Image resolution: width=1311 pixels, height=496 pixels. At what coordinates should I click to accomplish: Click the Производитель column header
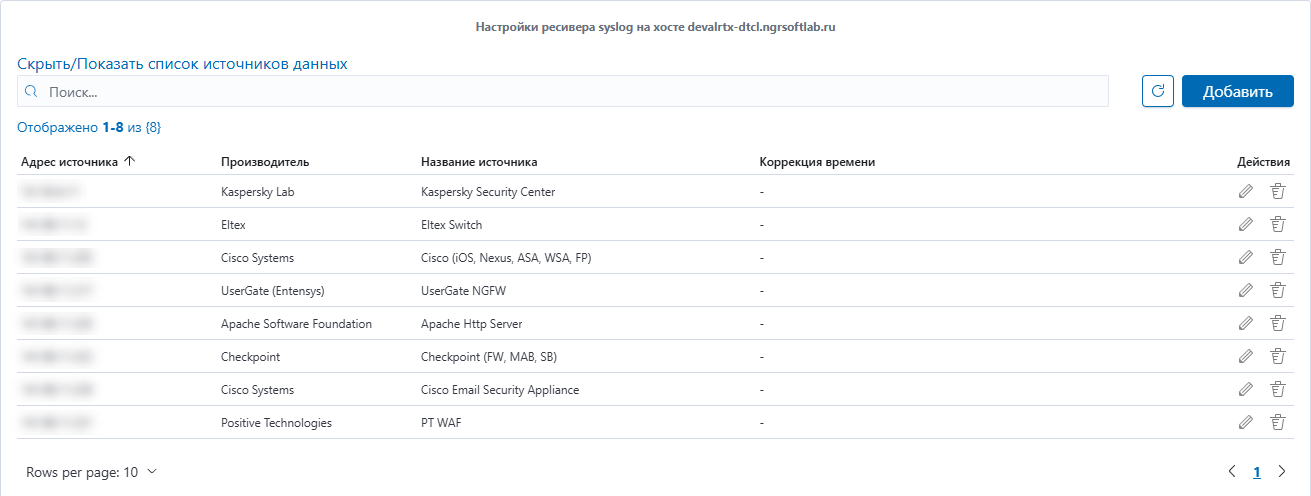(x=265, y=162)
